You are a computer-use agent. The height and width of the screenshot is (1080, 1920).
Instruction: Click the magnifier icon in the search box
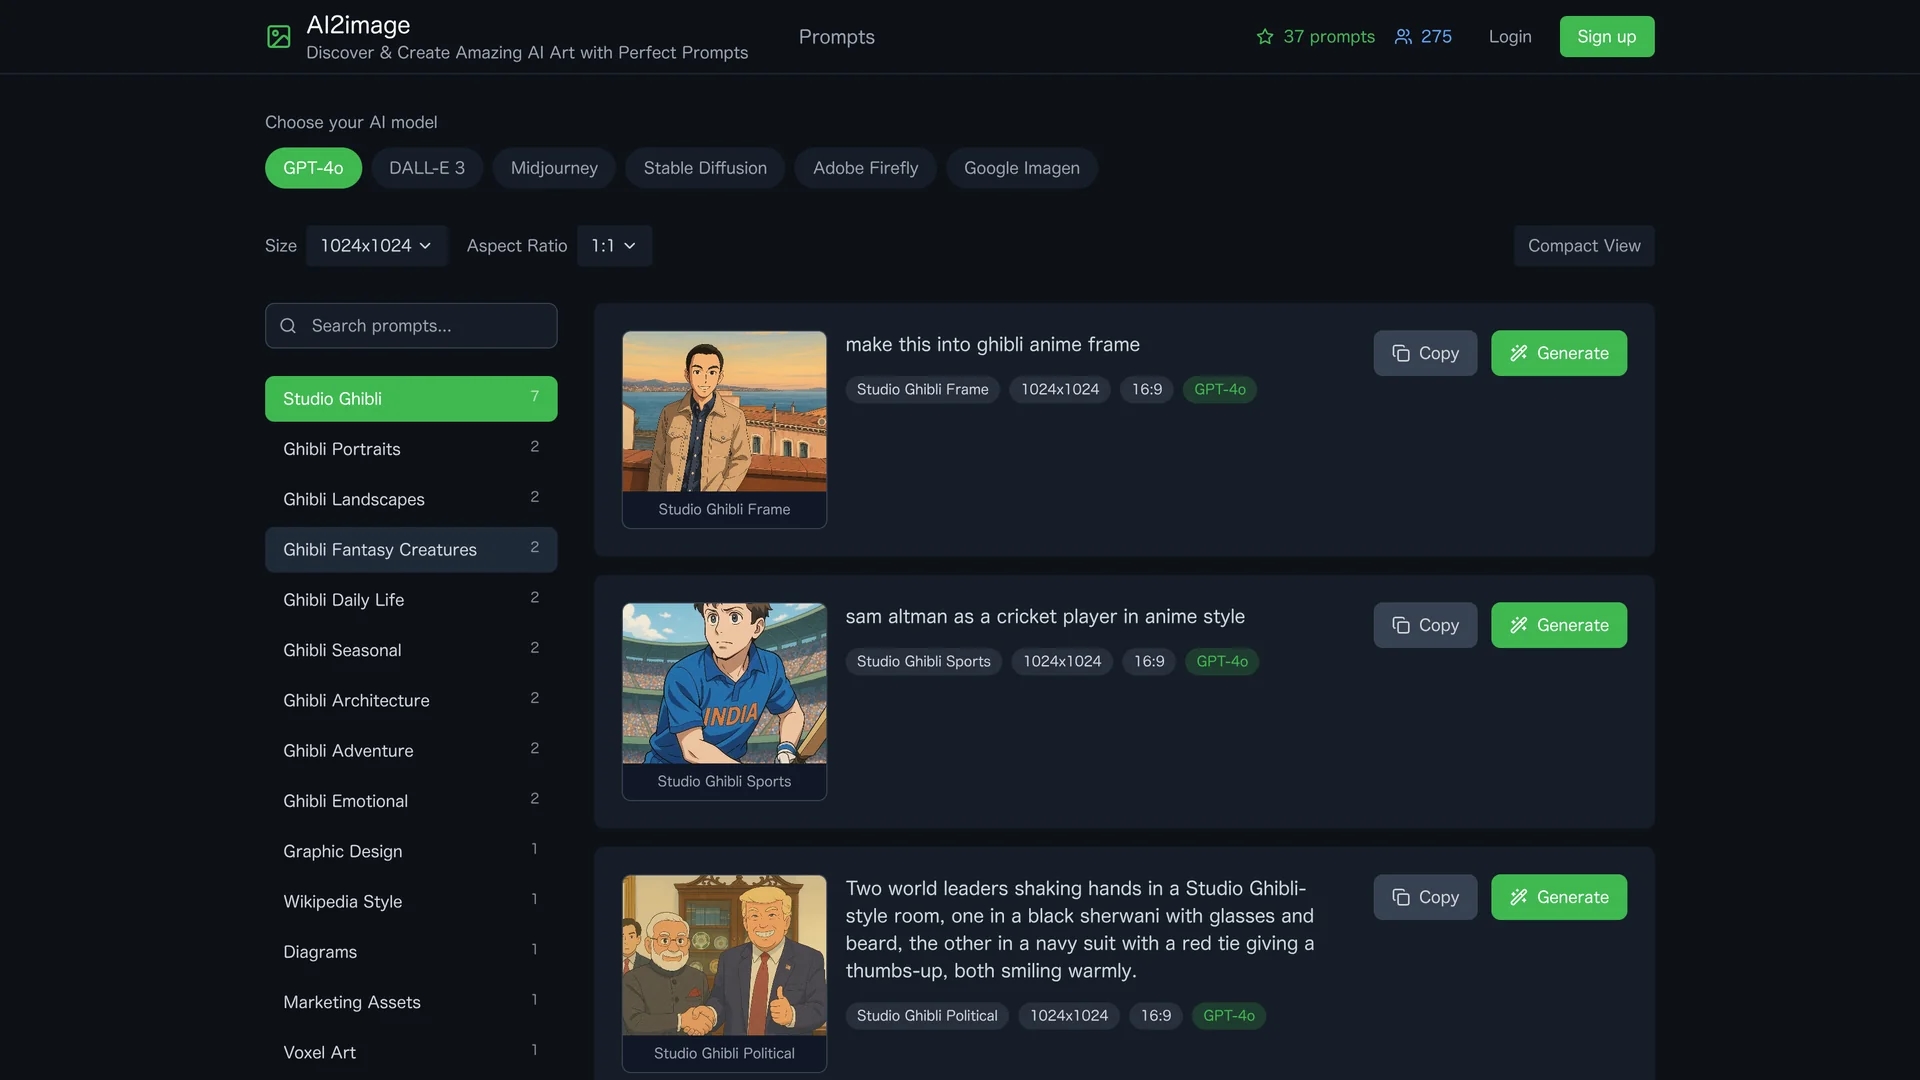click(288, 326)
